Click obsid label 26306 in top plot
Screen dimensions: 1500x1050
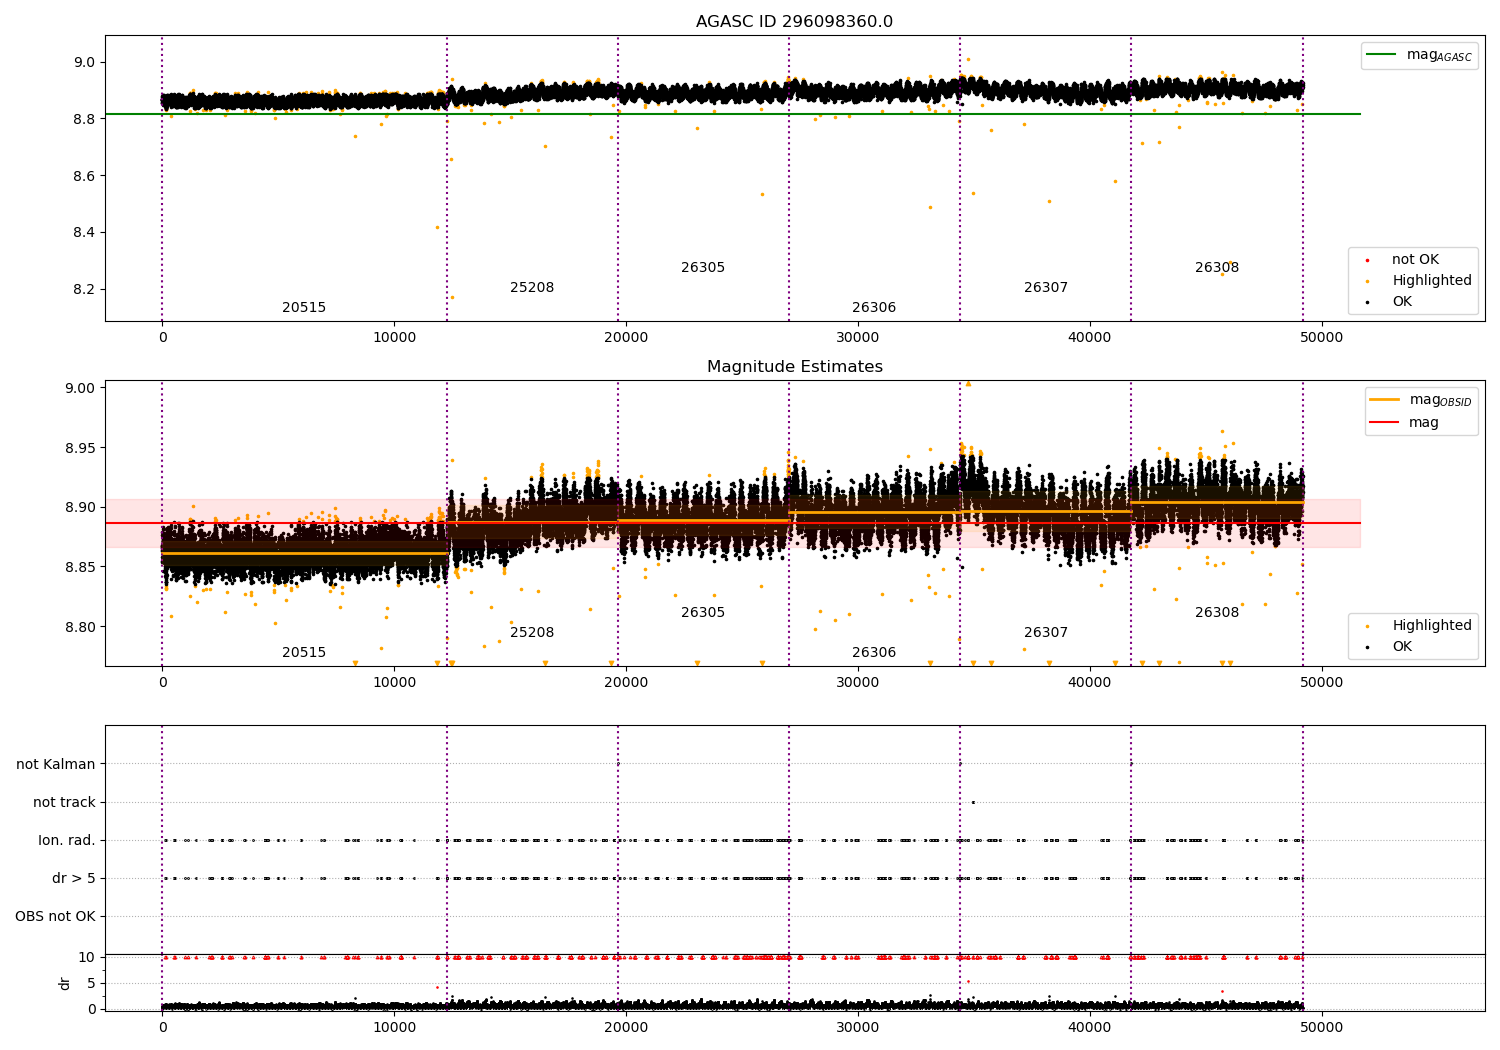click(x=874, y=308)
